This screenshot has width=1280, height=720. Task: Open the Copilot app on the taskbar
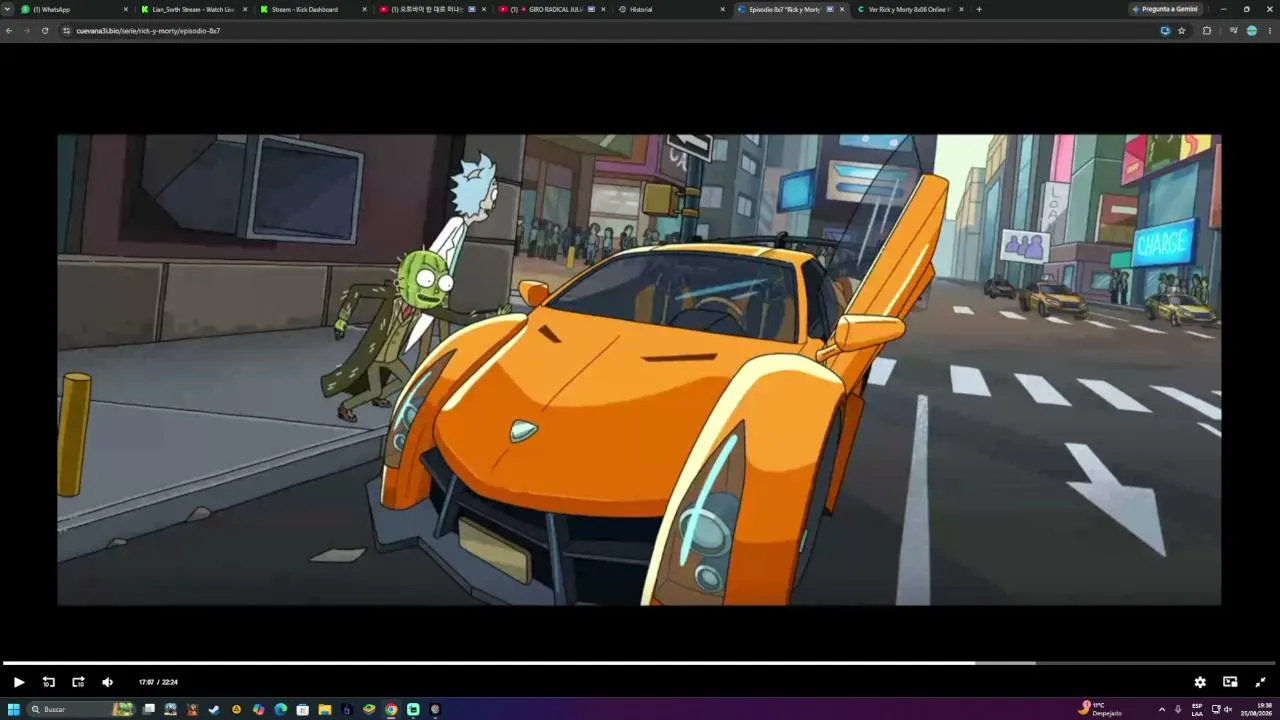pos(259,709)
